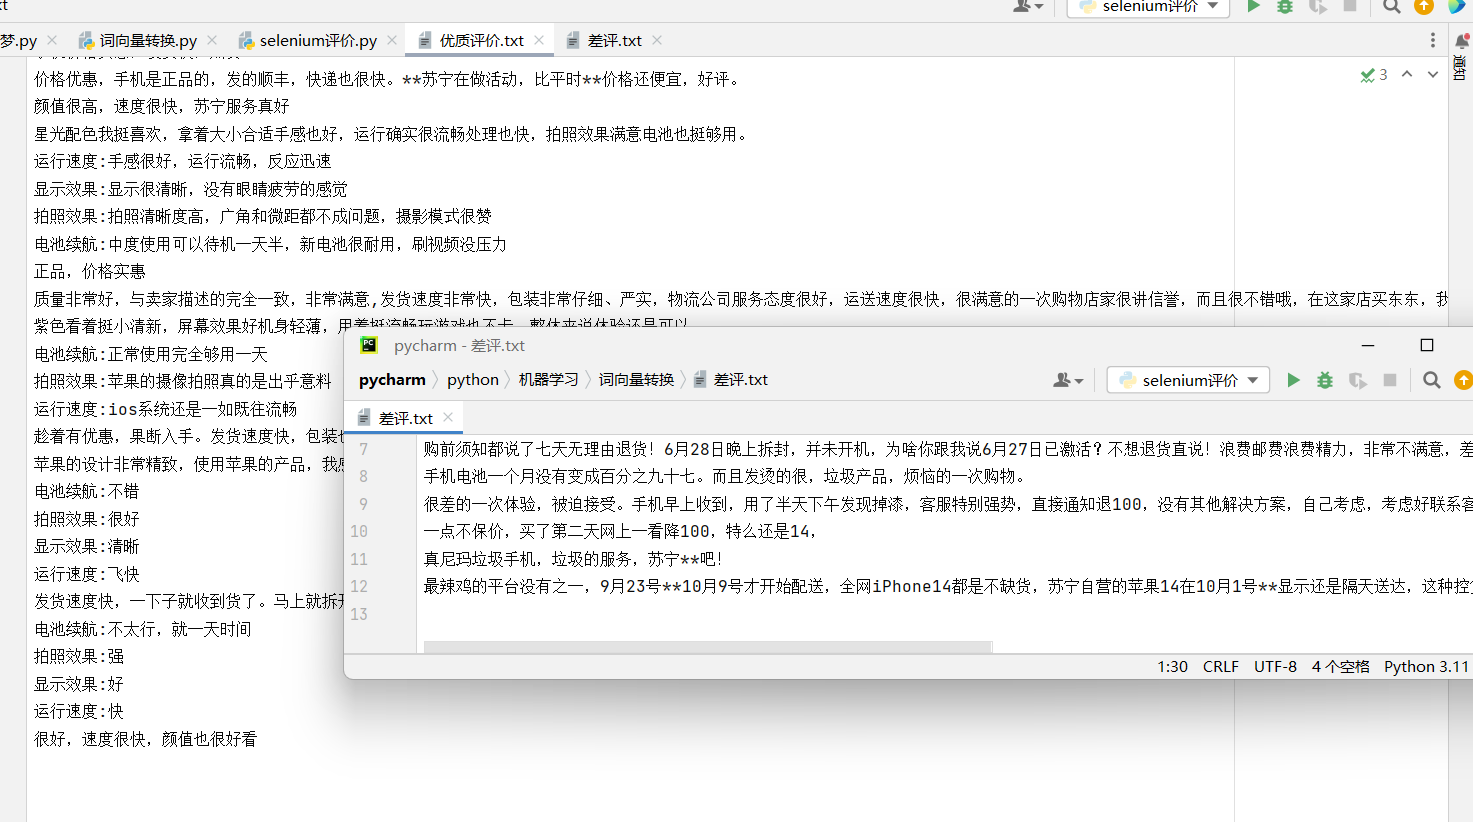
Task: Click the line 颜值很高，速度很快，苏宁服务真好
Action: pos(162,106)
